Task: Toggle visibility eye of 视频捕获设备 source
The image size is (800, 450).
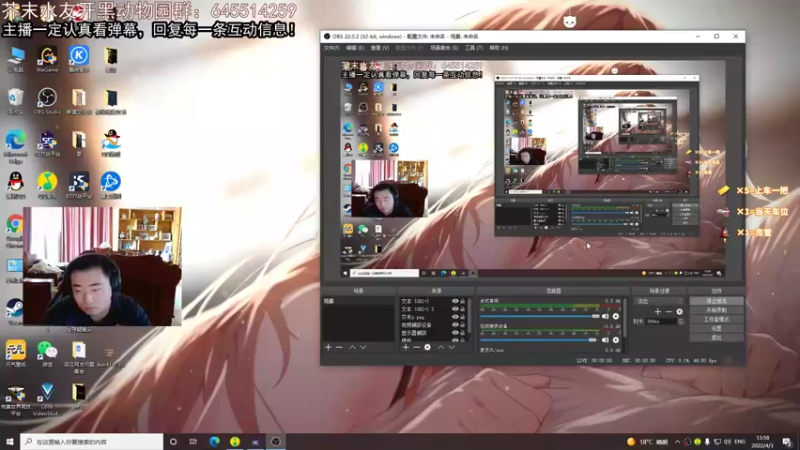Action: tap(455, 324)
